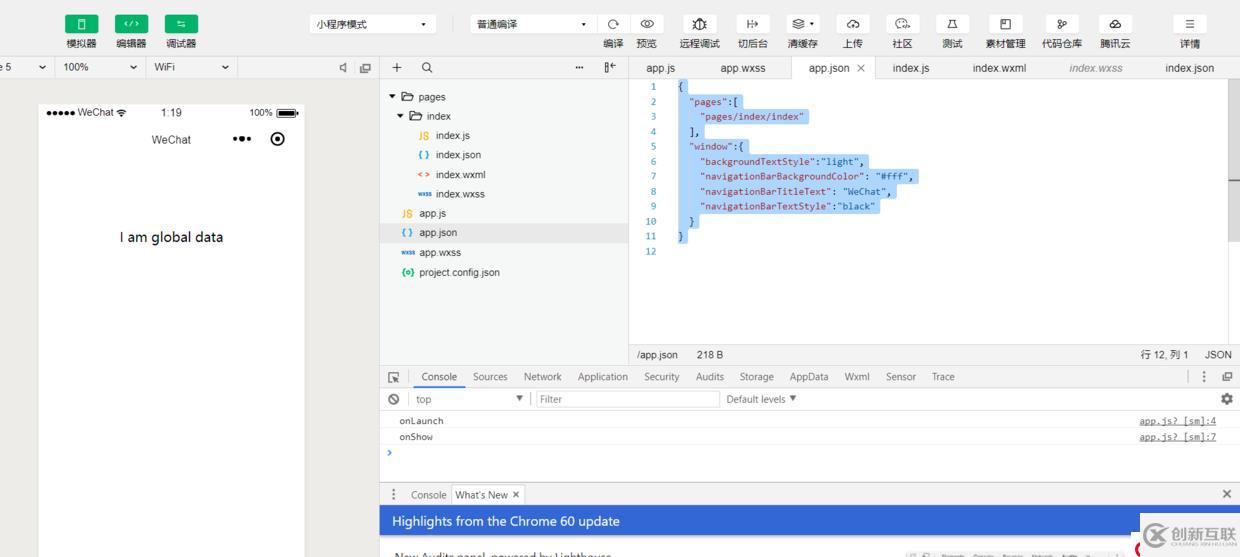Open devtools customize vertical dots menu
This screenshot has width=1240, height=557.
(1204, 377)
